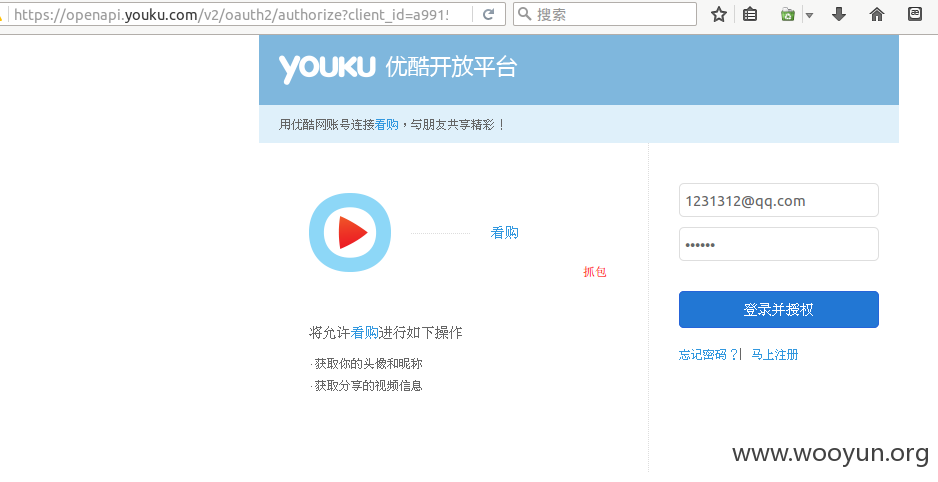Click into the 搜索 search box
The image size is (938, 482).
605,14
